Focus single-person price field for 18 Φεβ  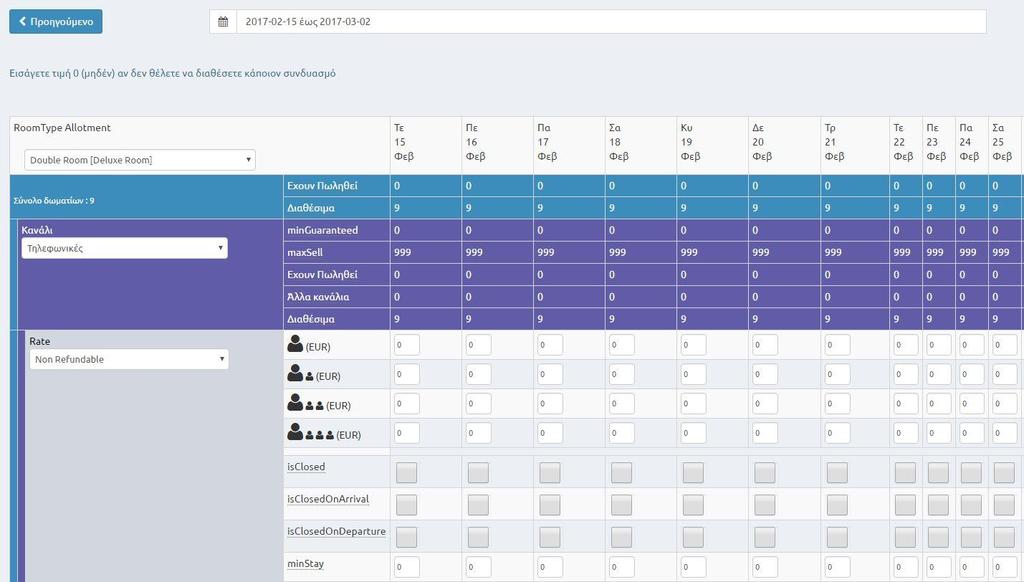point(621,345)
